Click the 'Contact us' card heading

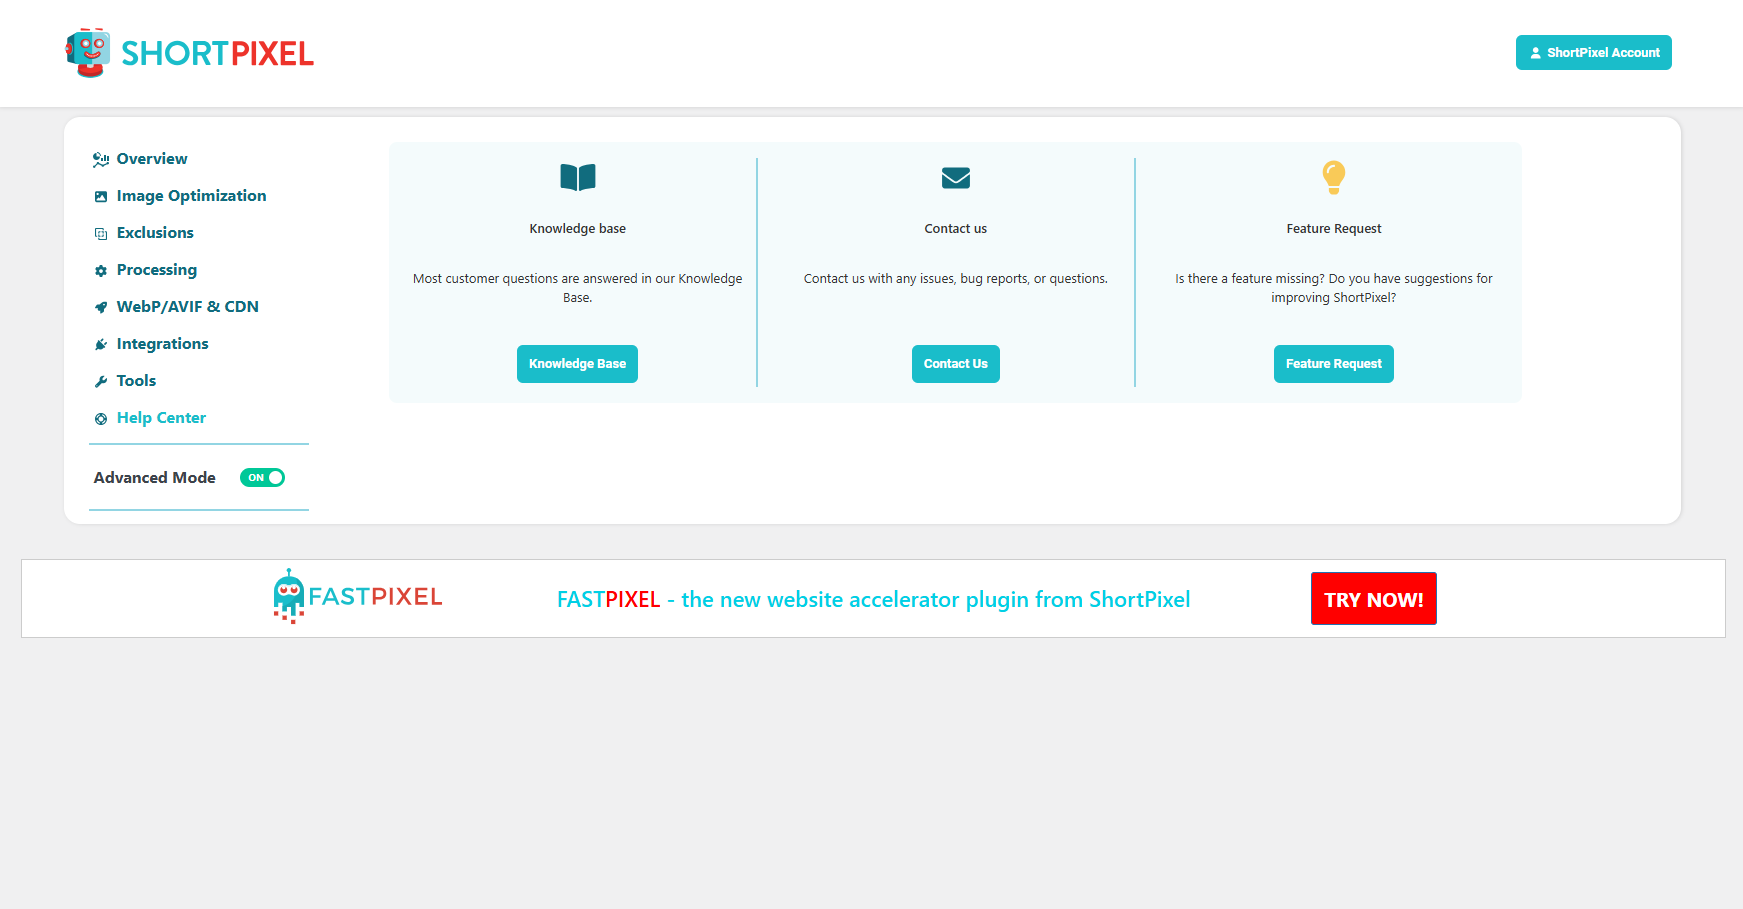click(x=956, y=229)
